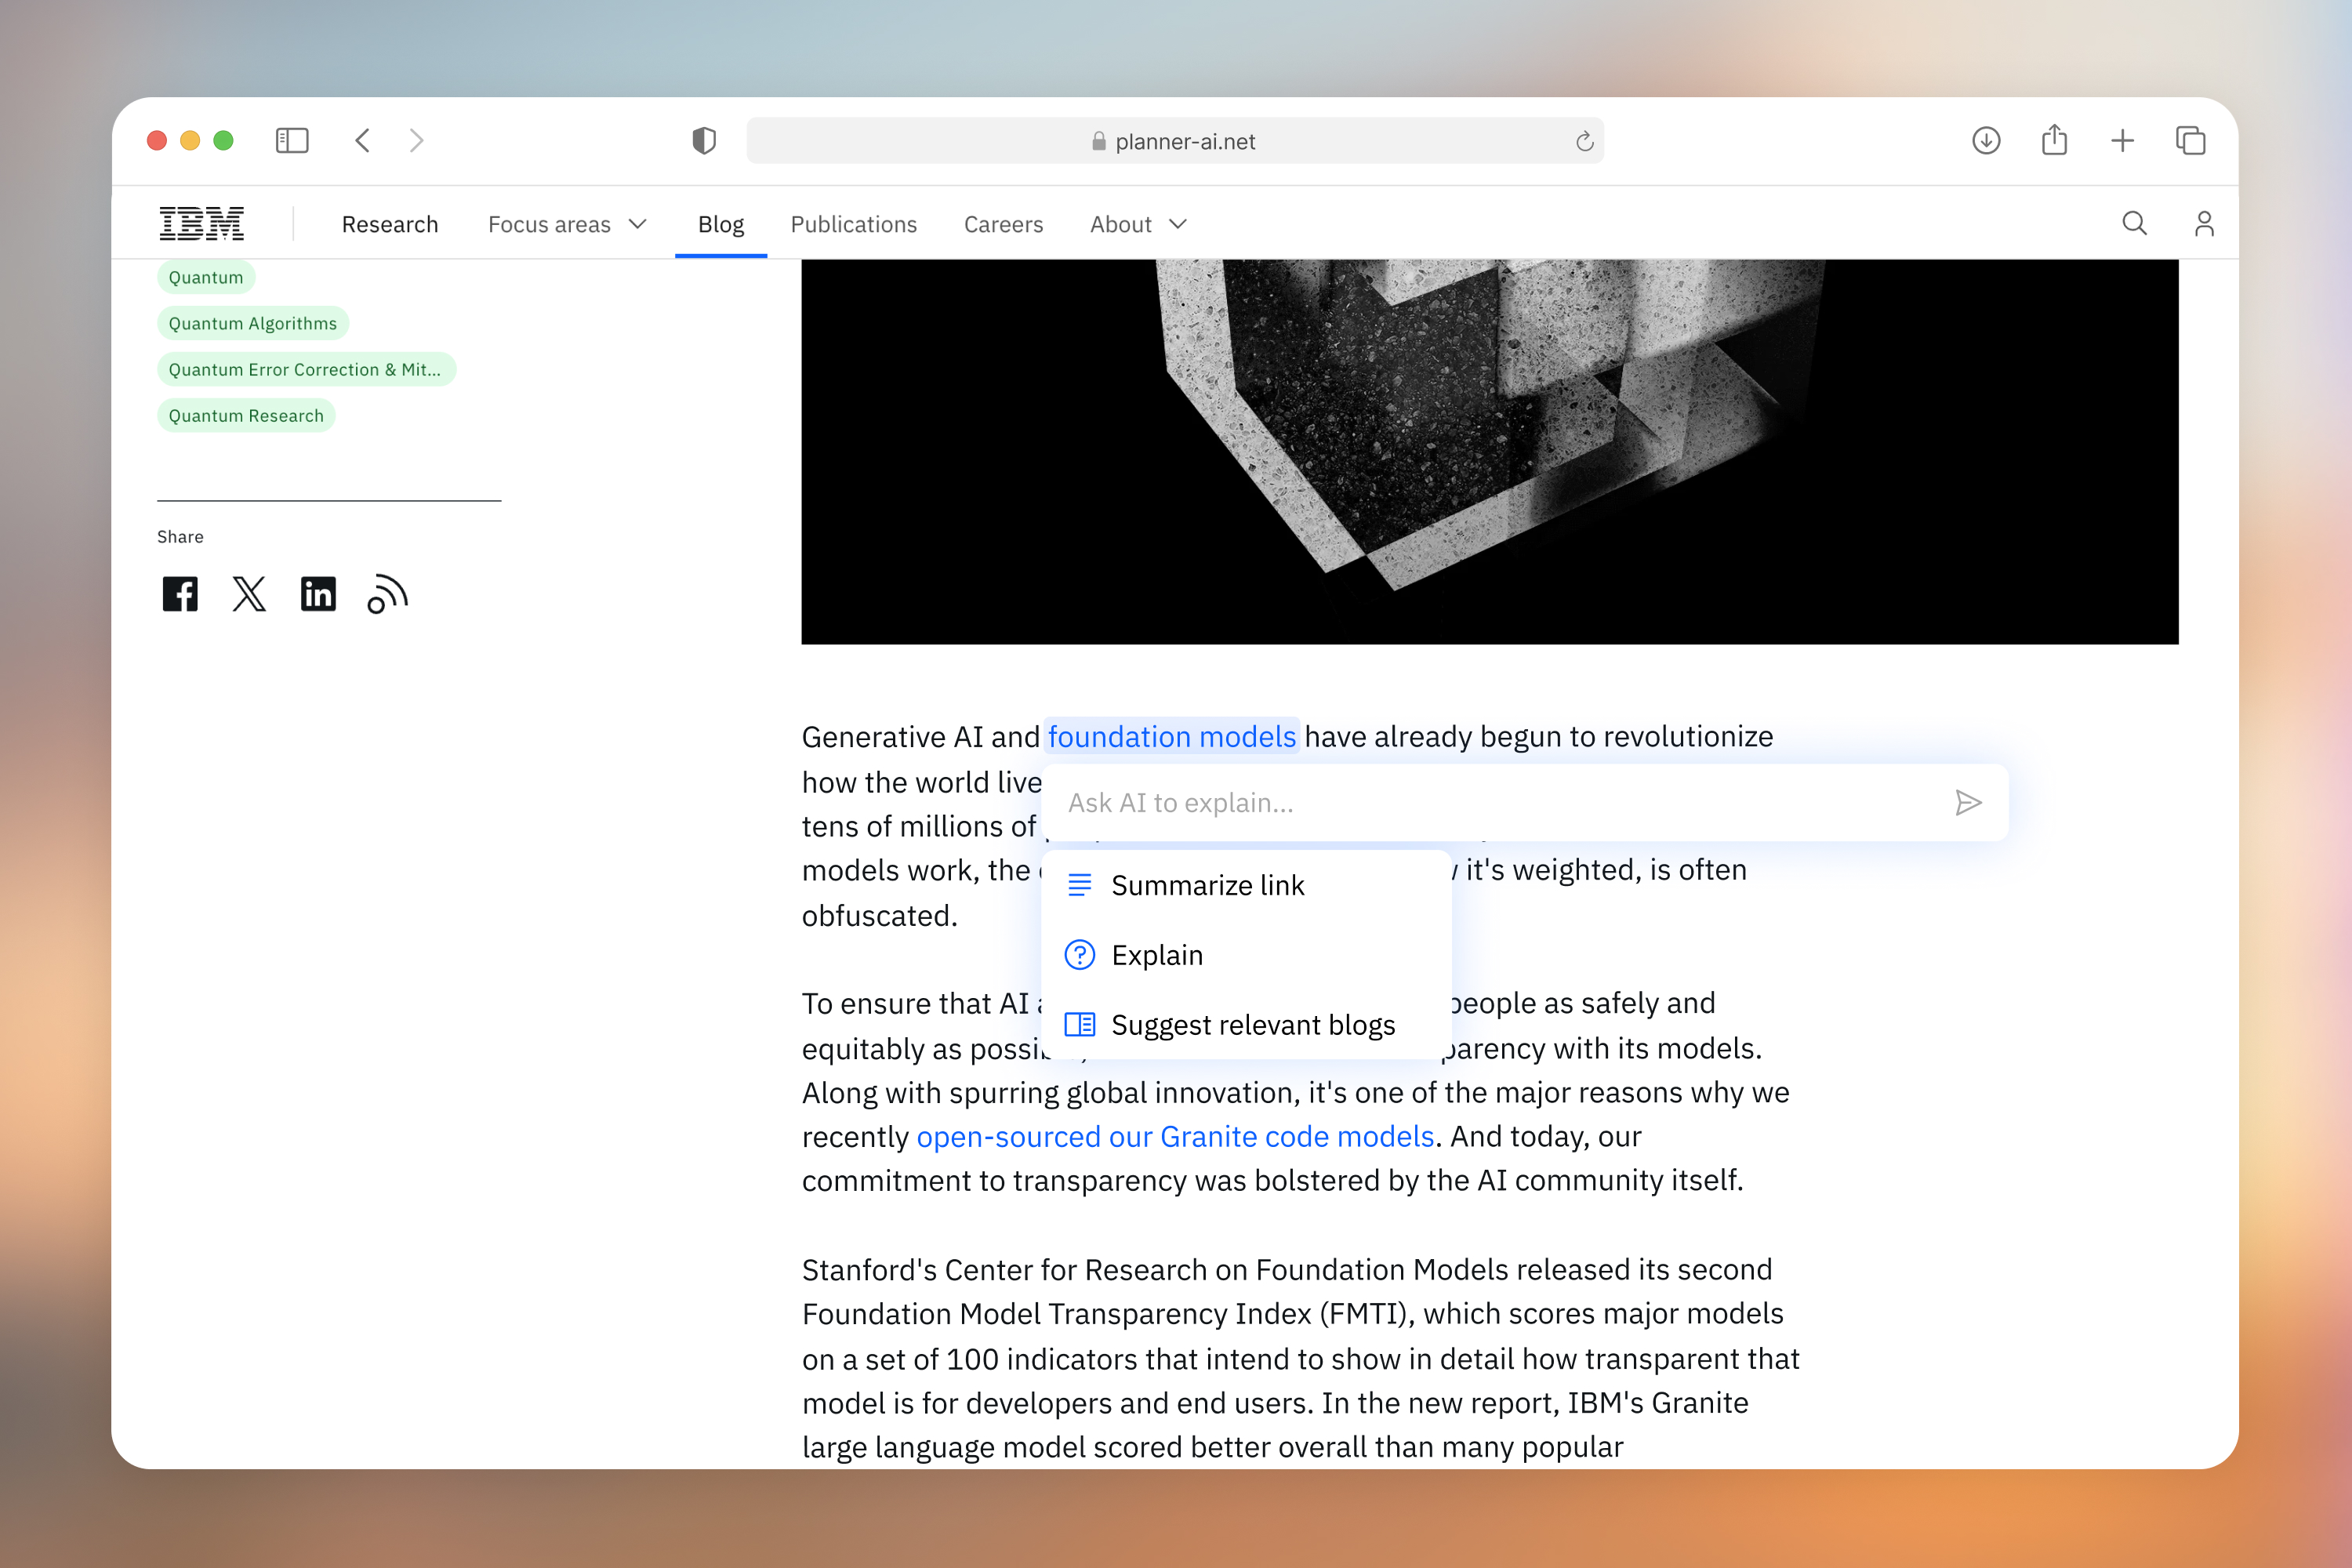The width and height of the screenshot is (2352, 1568).
Task: Share article on Facebook
Action: tap(180, 594)
